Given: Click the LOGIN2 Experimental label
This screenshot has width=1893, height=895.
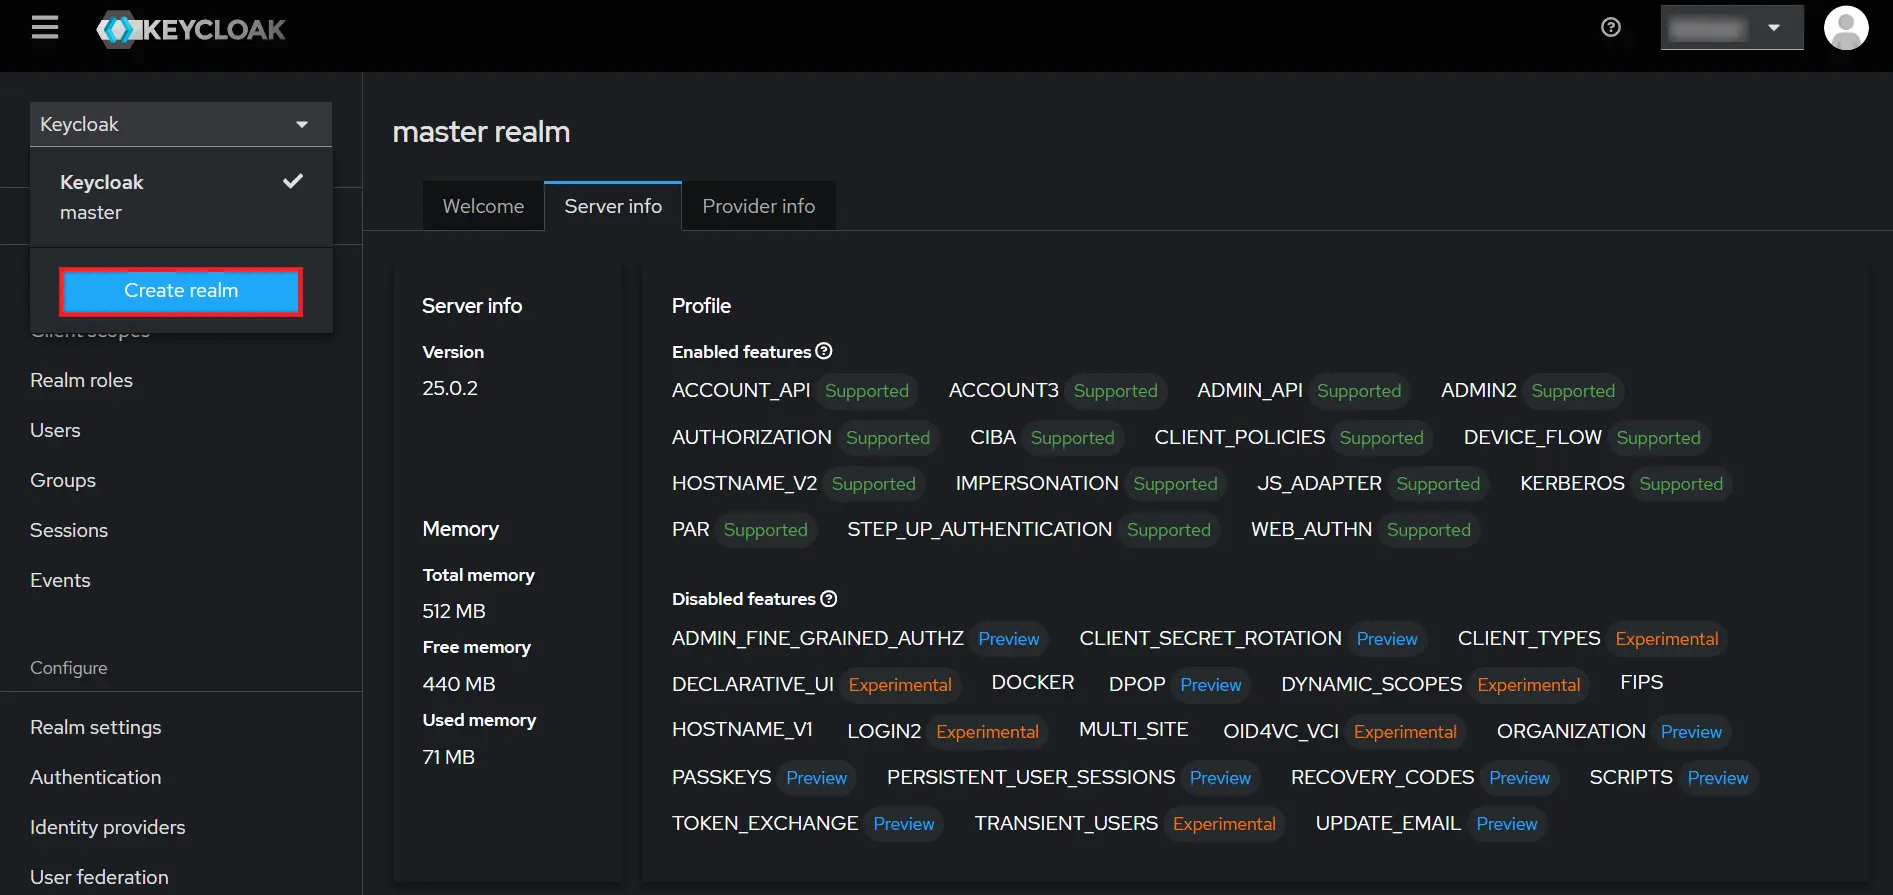Looking at the screenshot, I should [987, 732].
